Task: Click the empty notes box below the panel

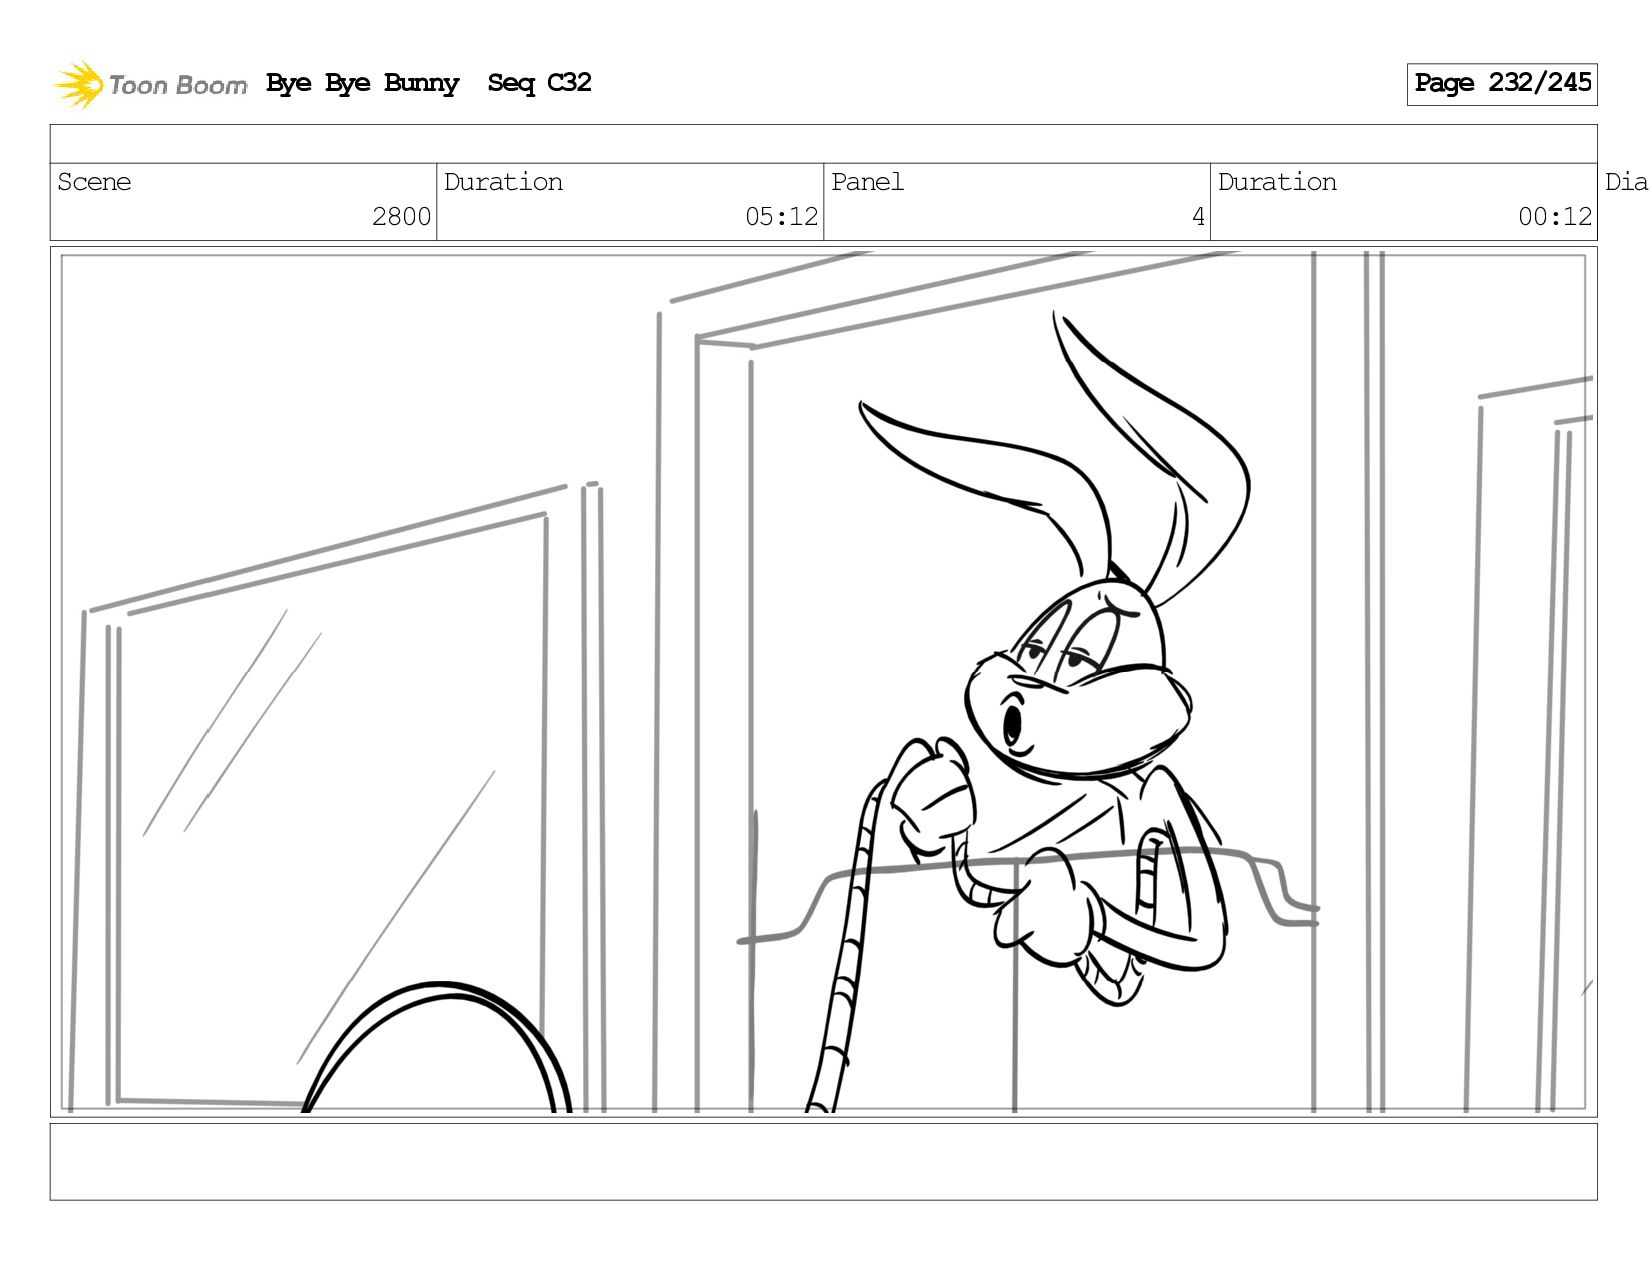Action: tap(823, 1161)
